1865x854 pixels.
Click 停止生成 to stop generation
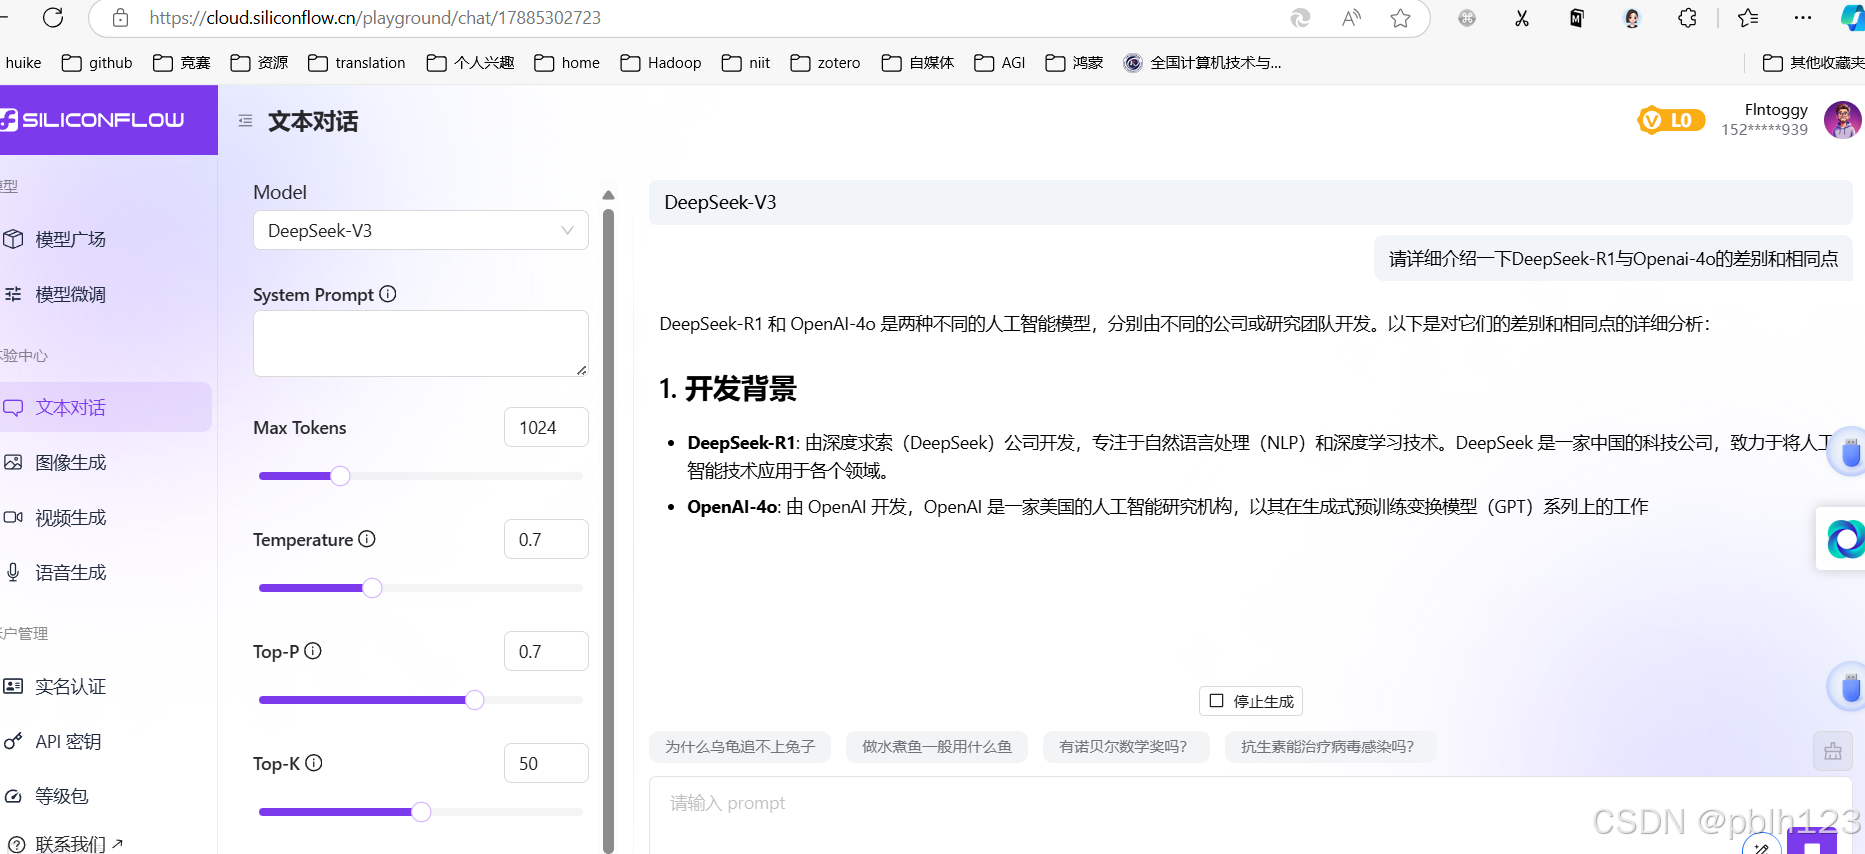(1251, 701)
